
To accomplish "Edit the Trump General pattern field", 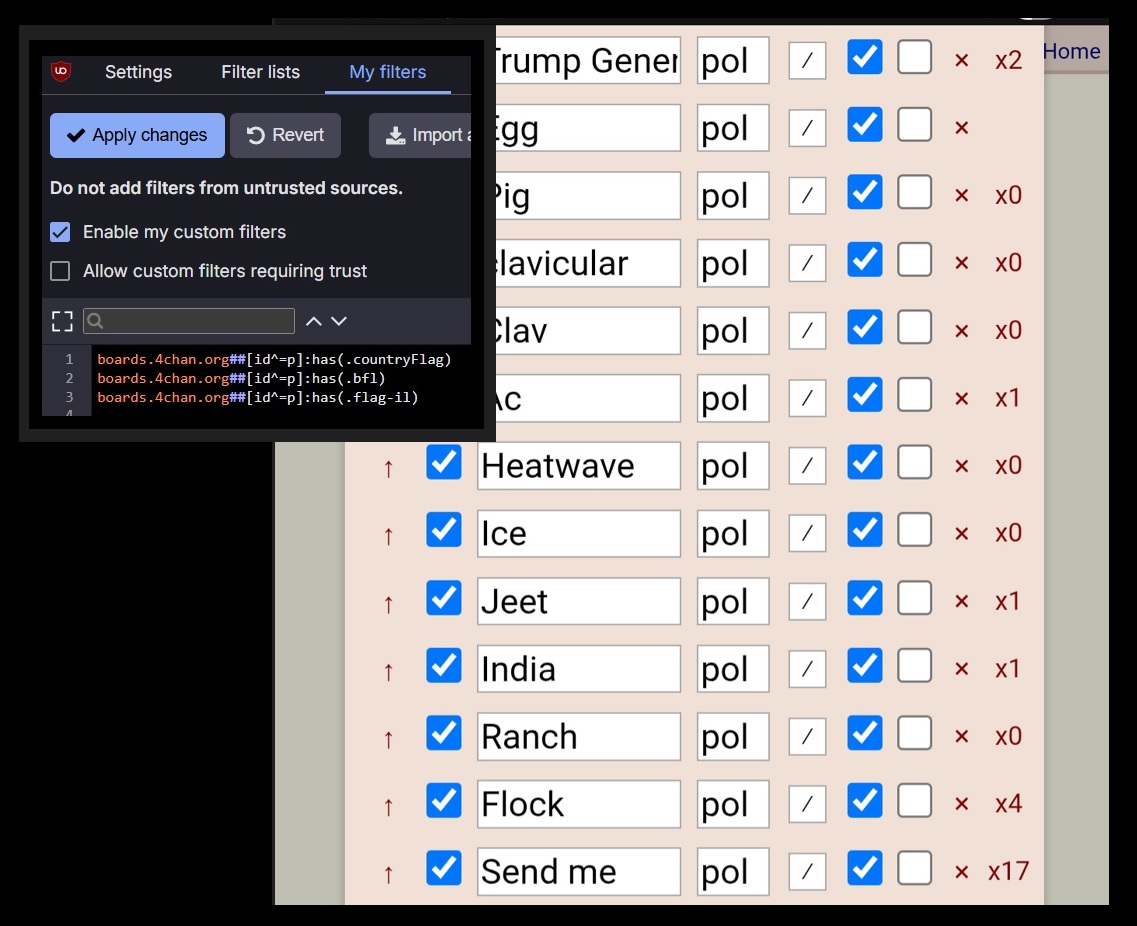I will 586,60.
